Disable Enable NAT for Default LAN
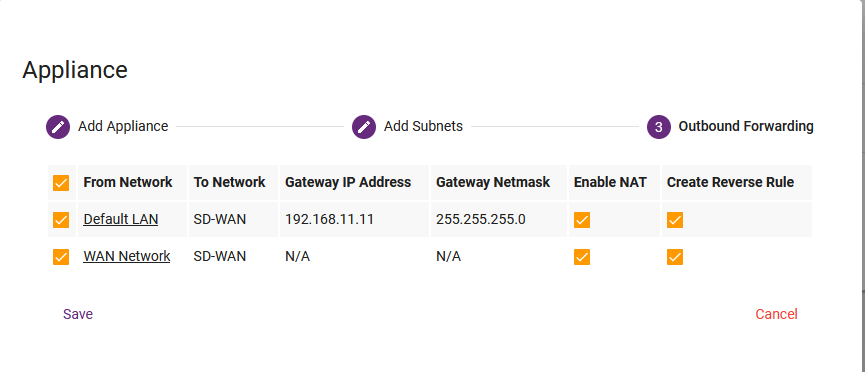 (x=581, y=220)
